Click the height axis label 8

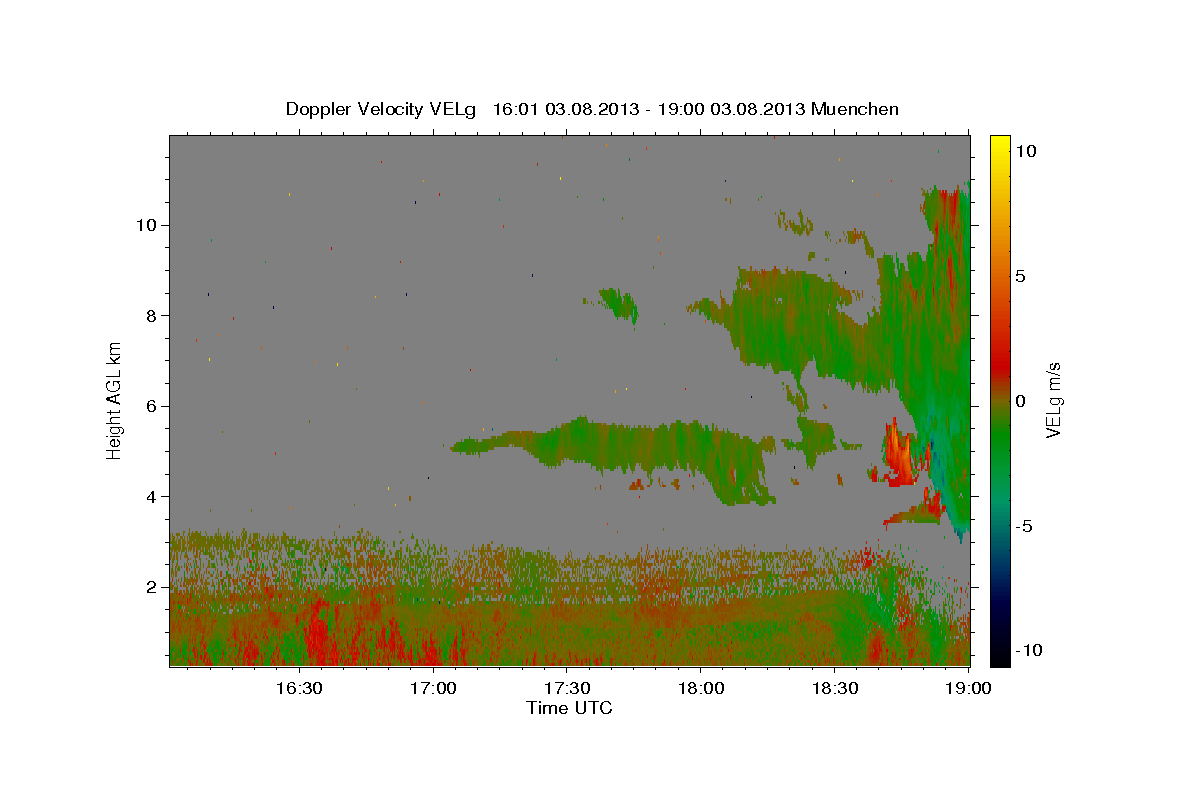click(x=150, y=315)
